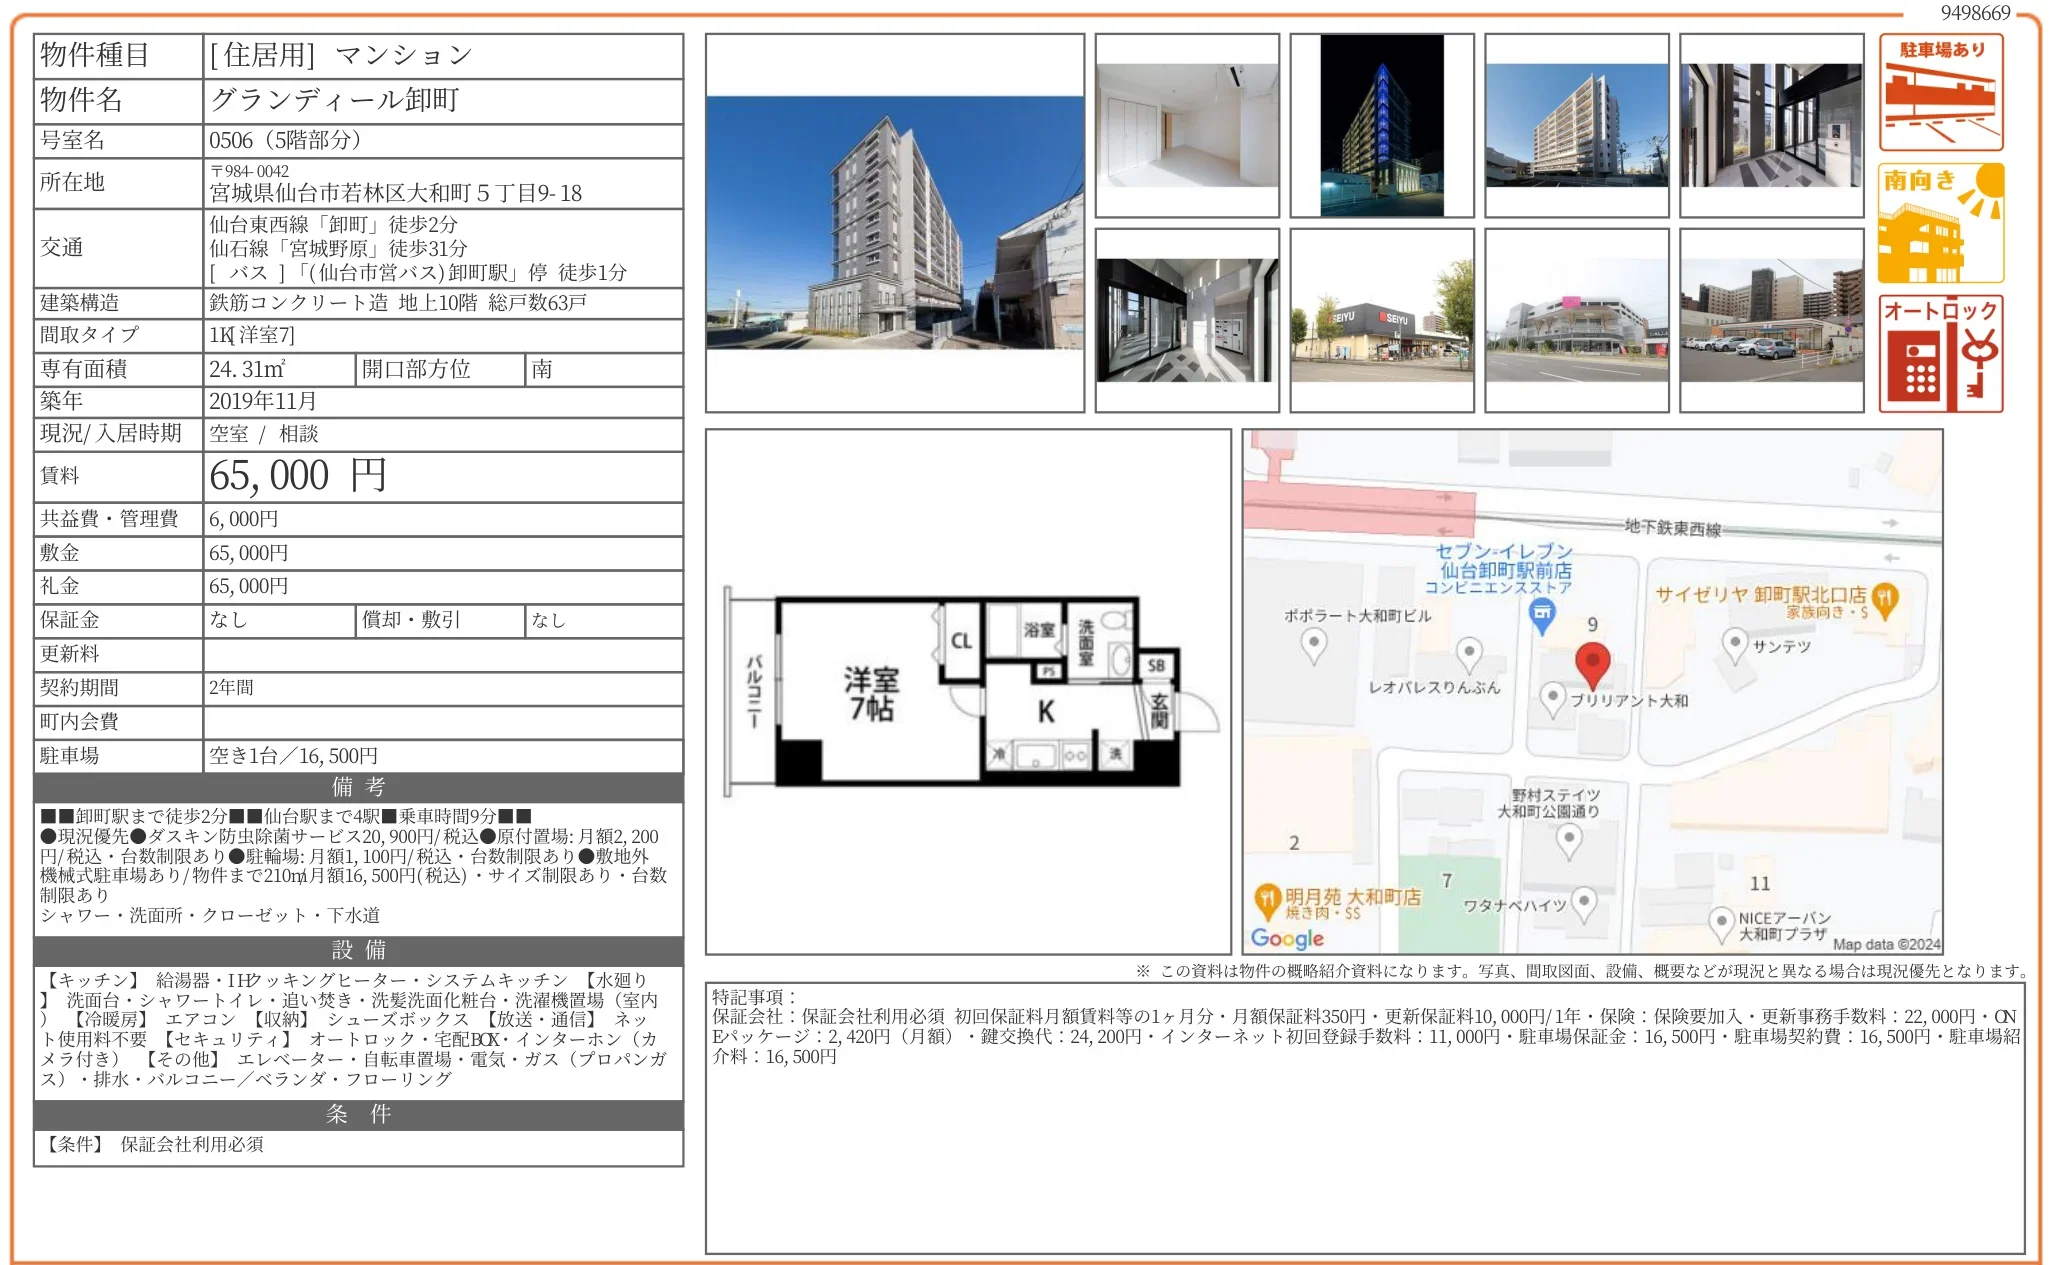2056x1265 pixels.
Task: Open the night view building photo
Action: click(x=1382, y=126)
